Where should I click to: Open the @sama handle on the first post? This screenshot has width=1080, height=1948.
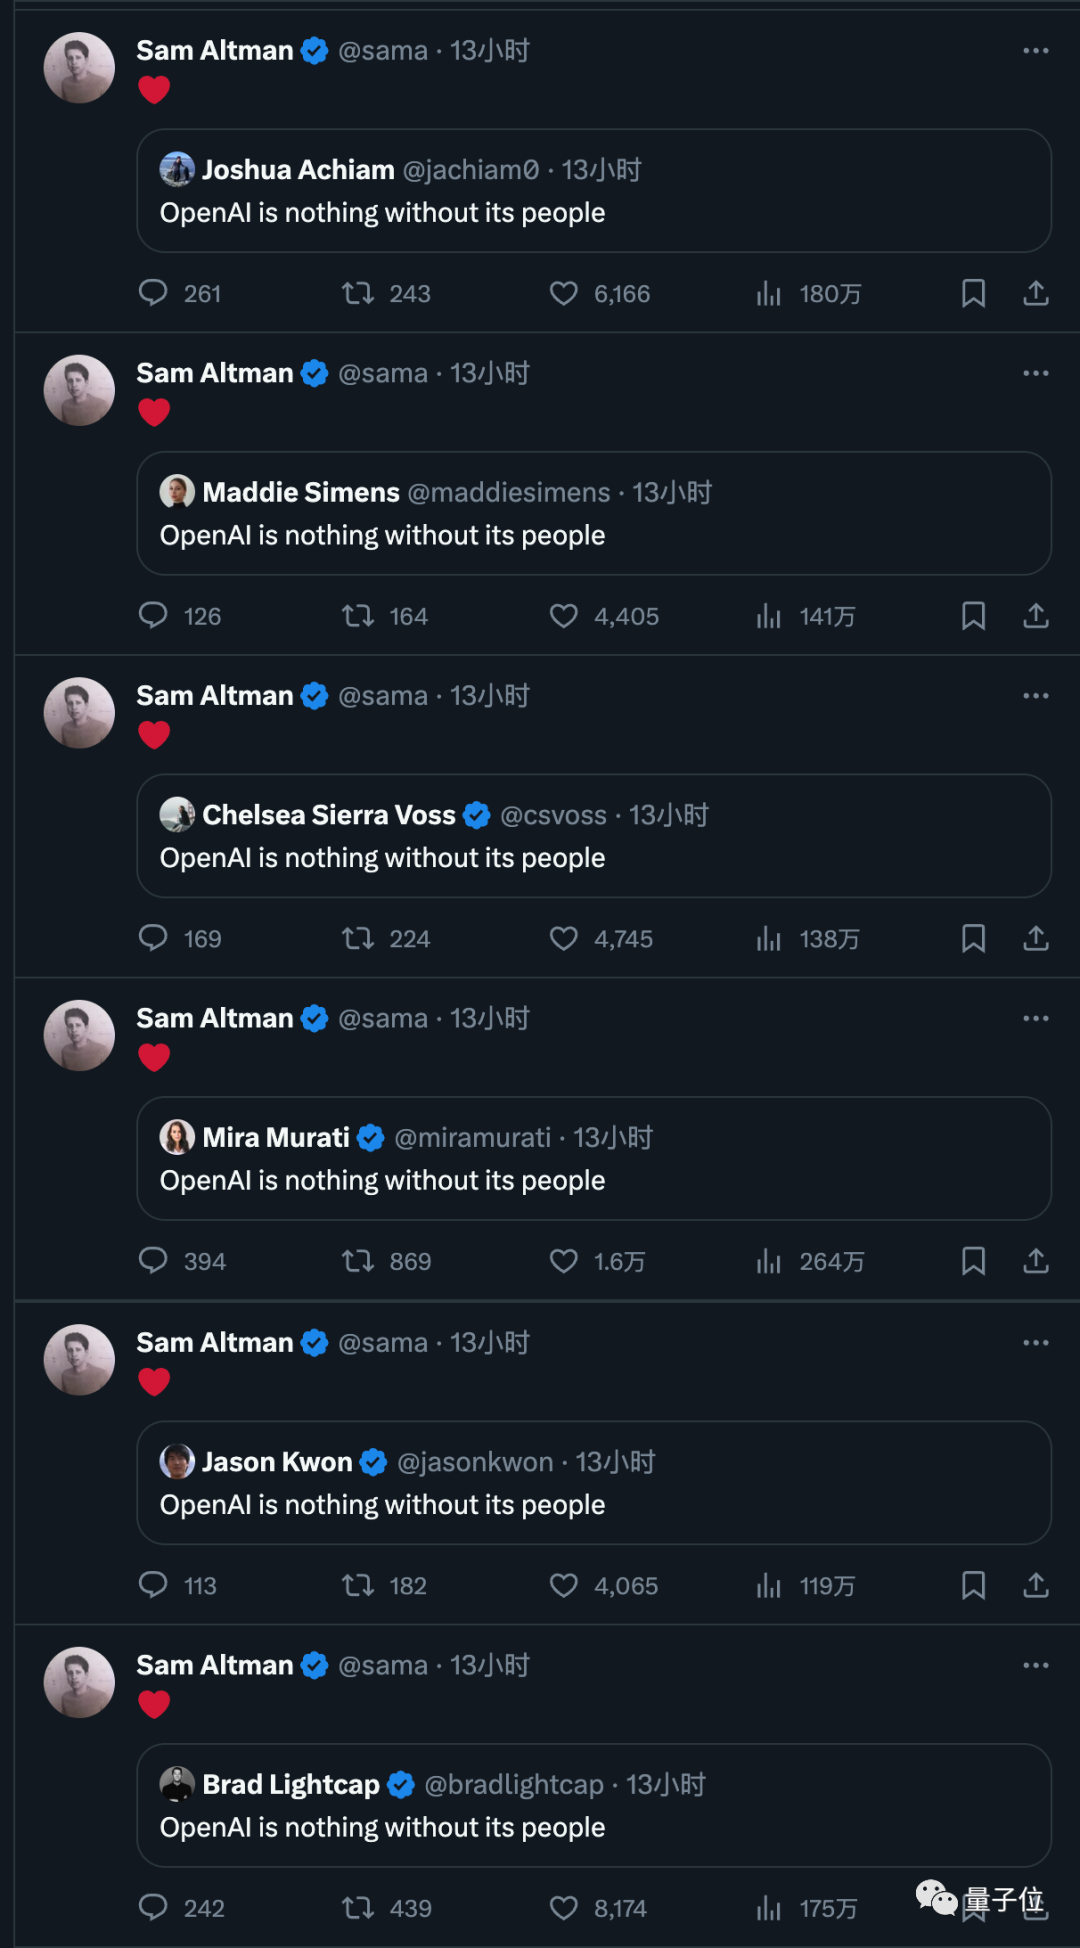(383, 51)
